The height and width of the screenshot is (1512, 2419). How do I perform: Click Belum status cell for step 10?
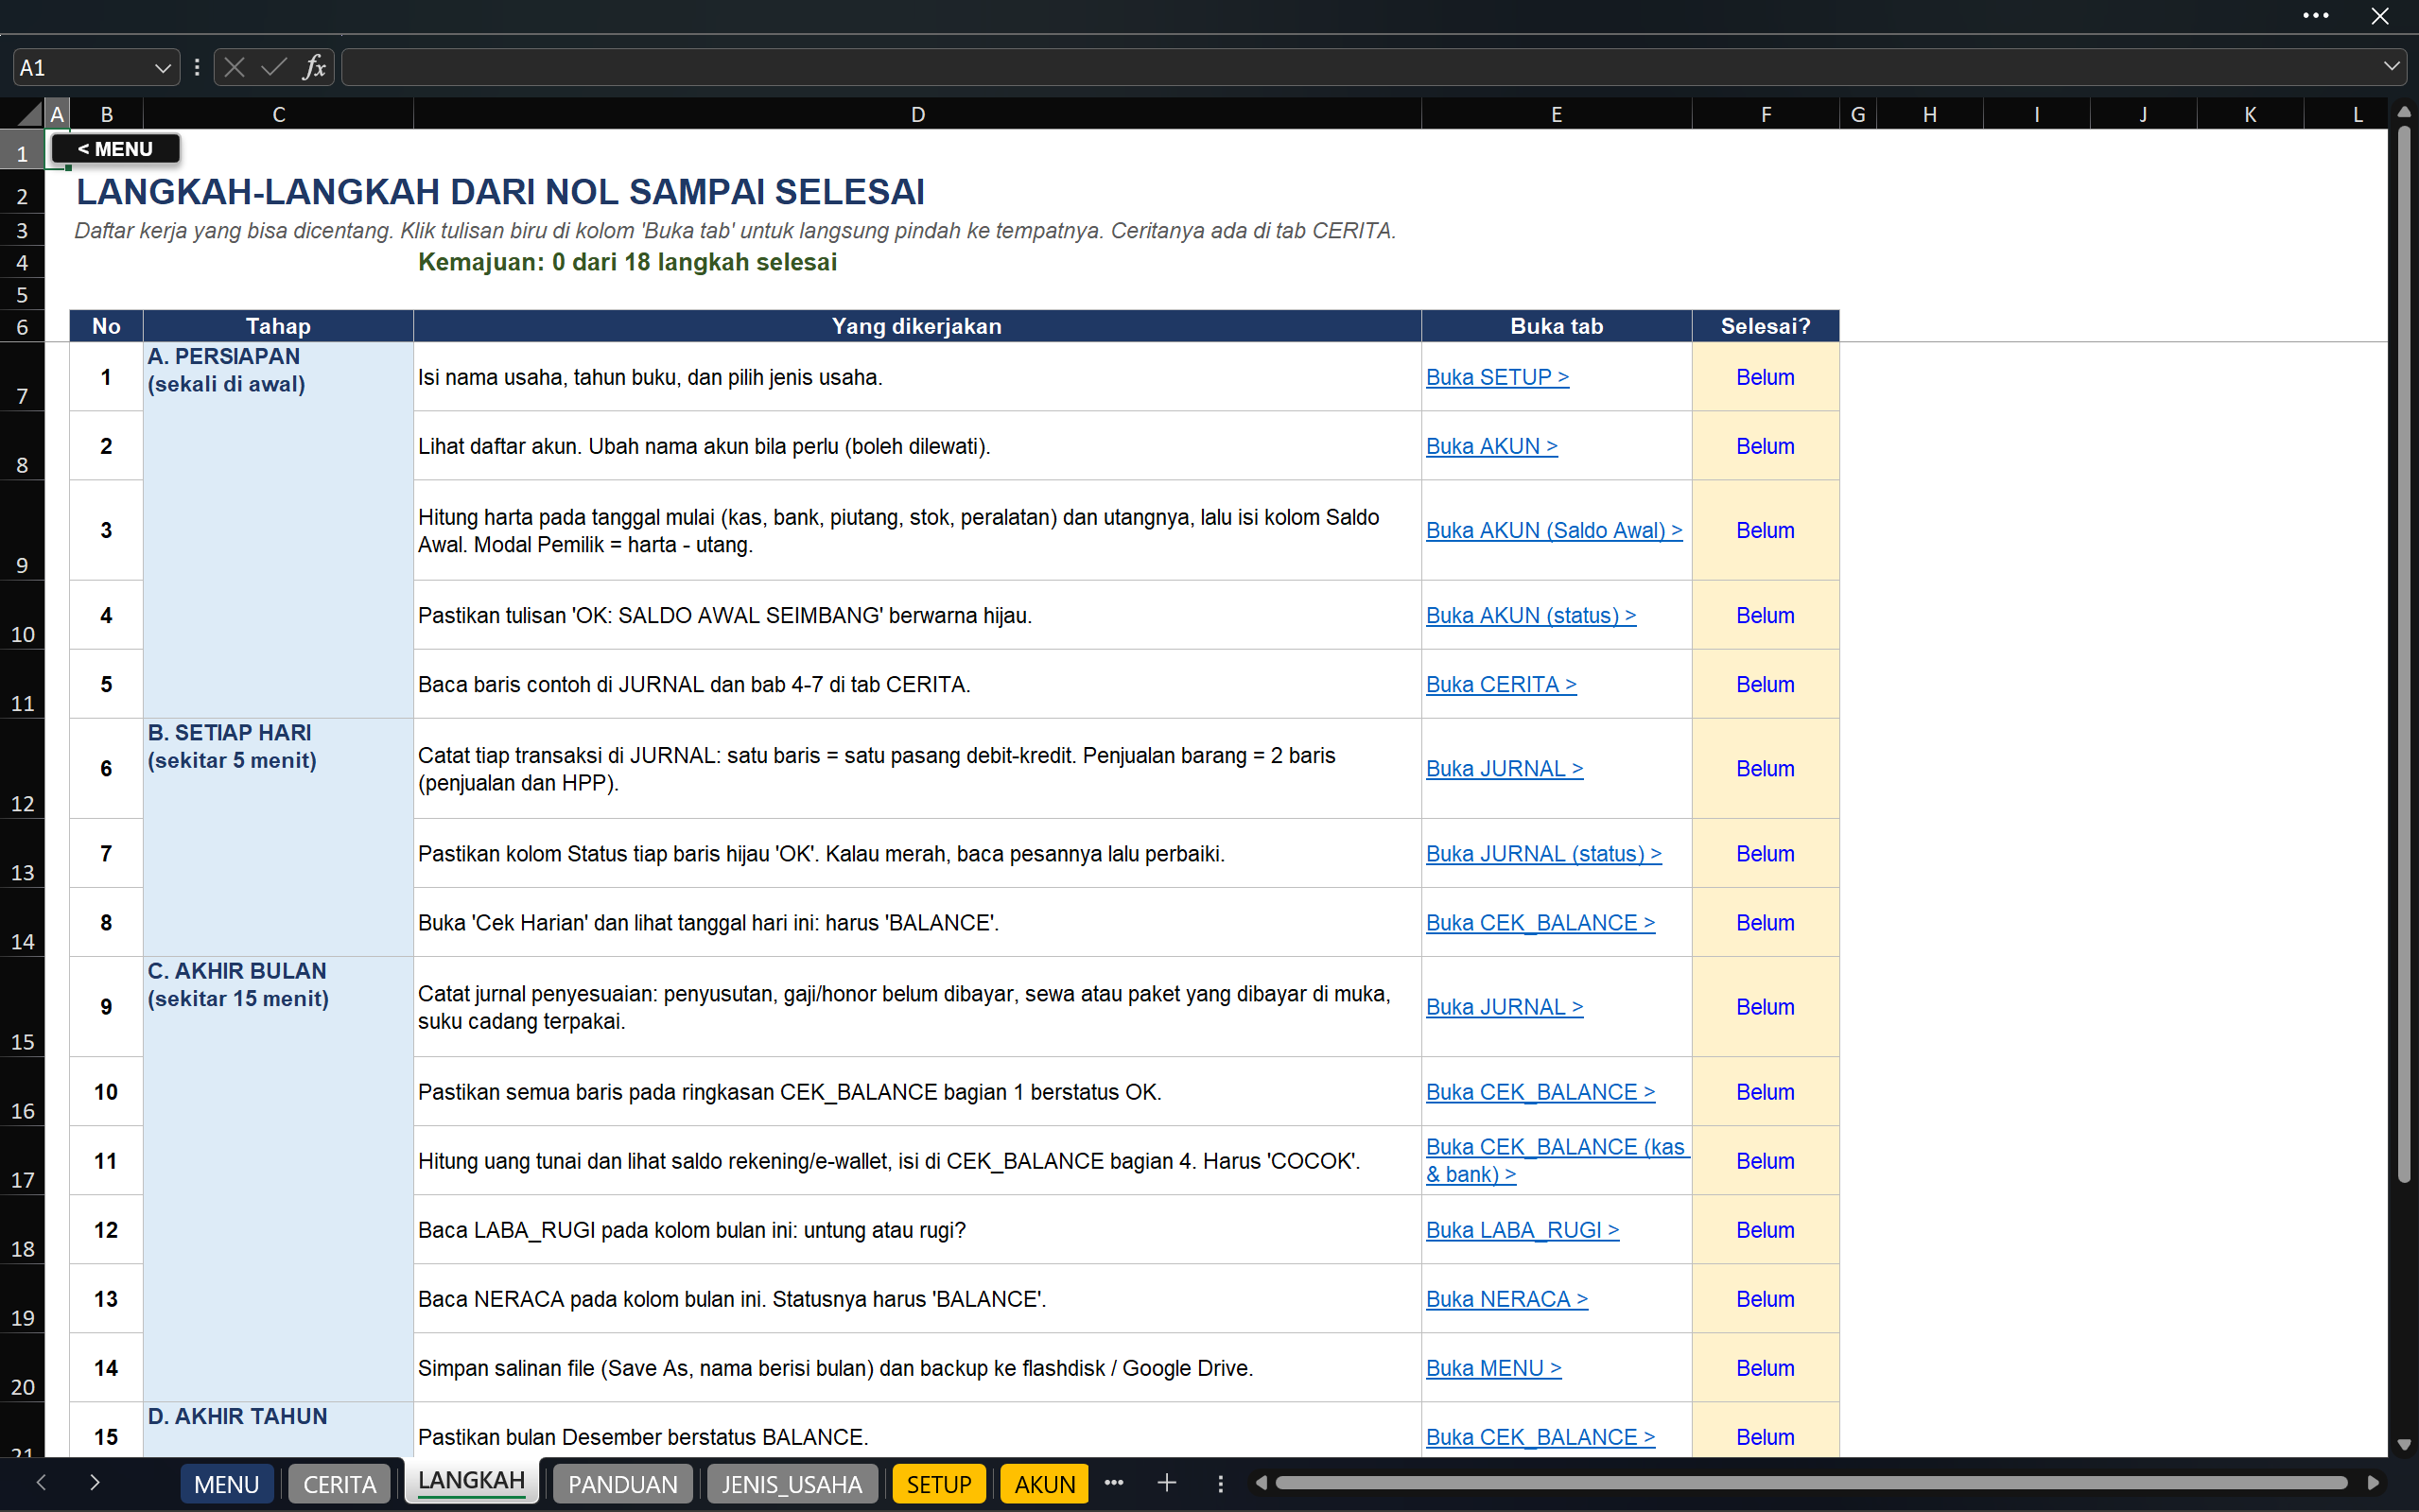click(x=1765, y=1092)
